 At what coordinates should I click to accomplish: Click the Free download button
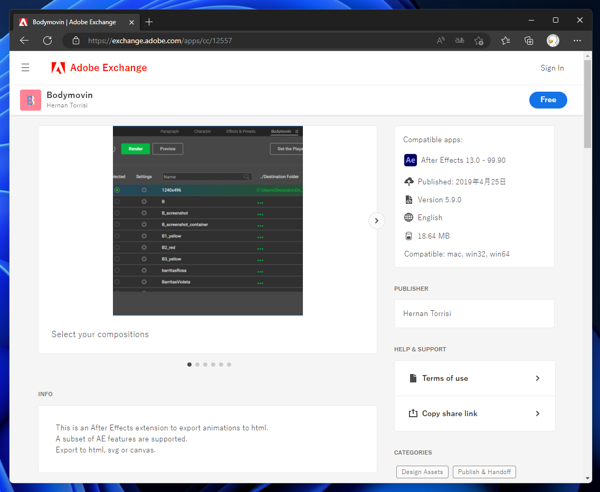[548, 100]
